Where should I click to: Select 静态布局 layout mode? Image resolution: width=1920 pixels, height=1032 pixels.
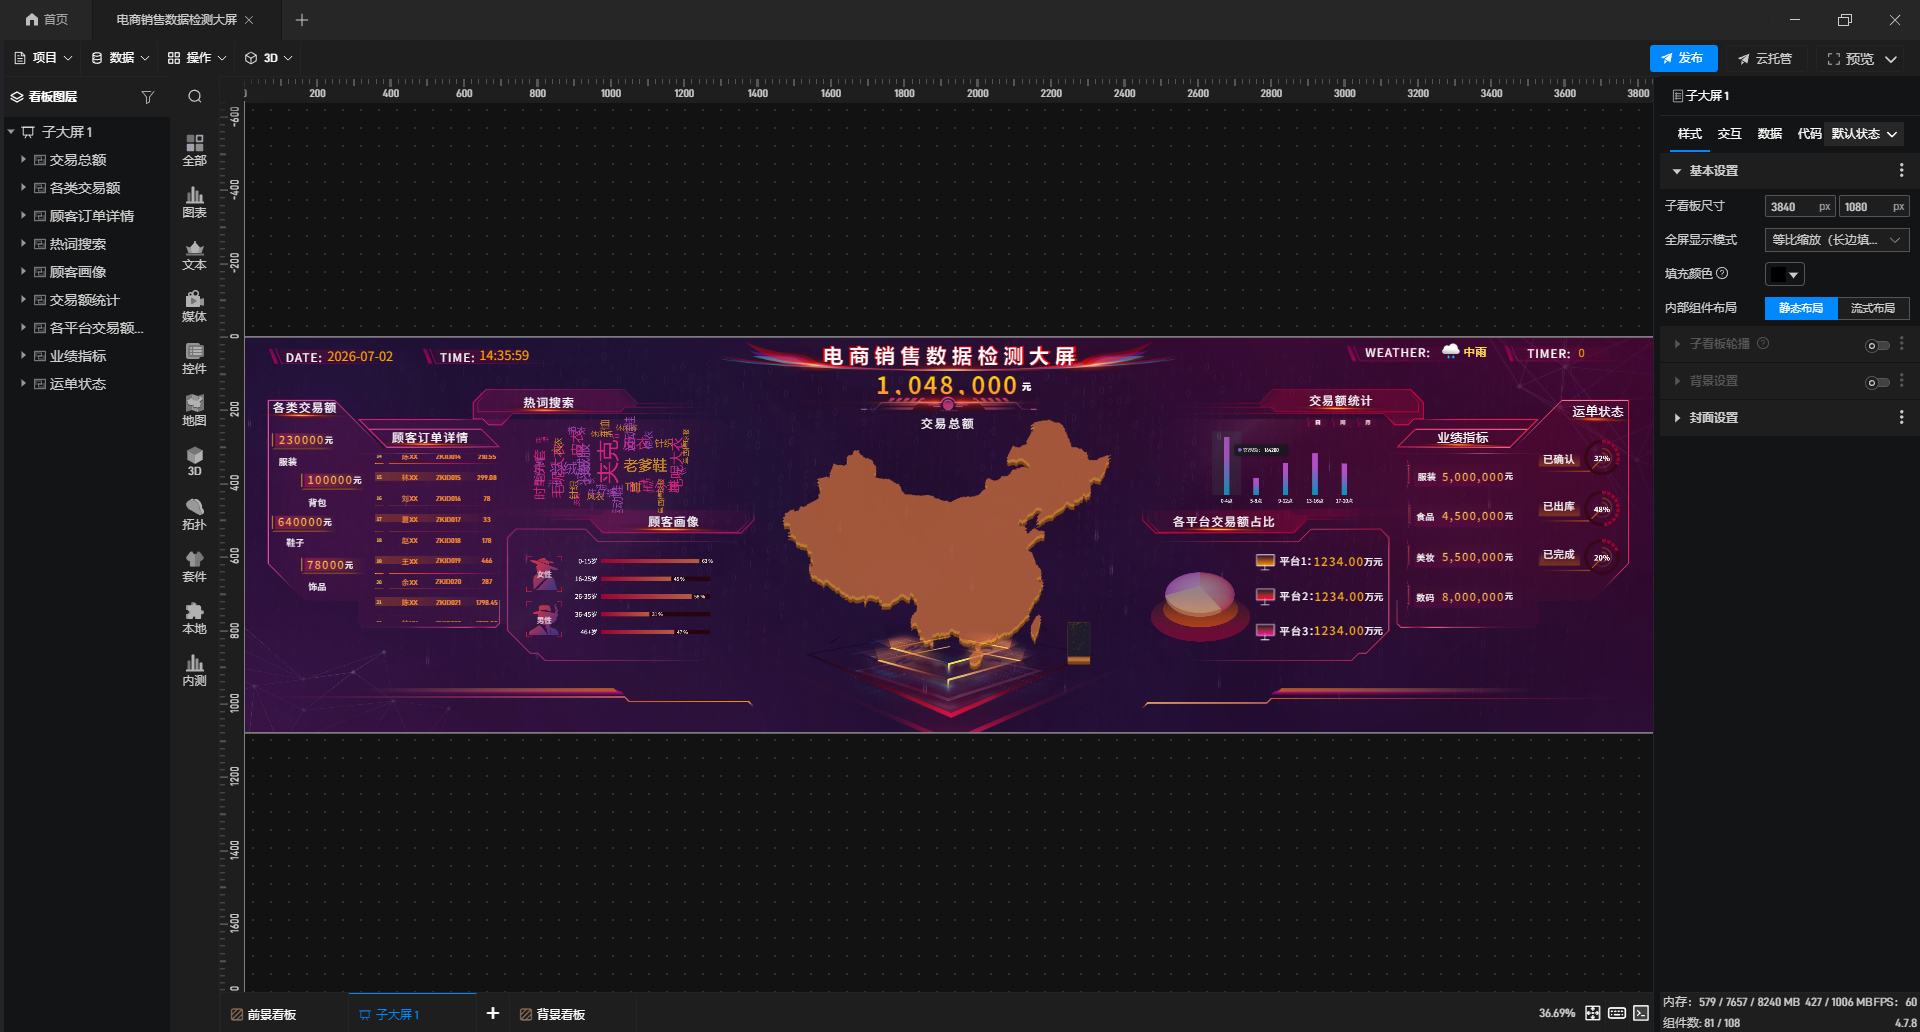1801,308
